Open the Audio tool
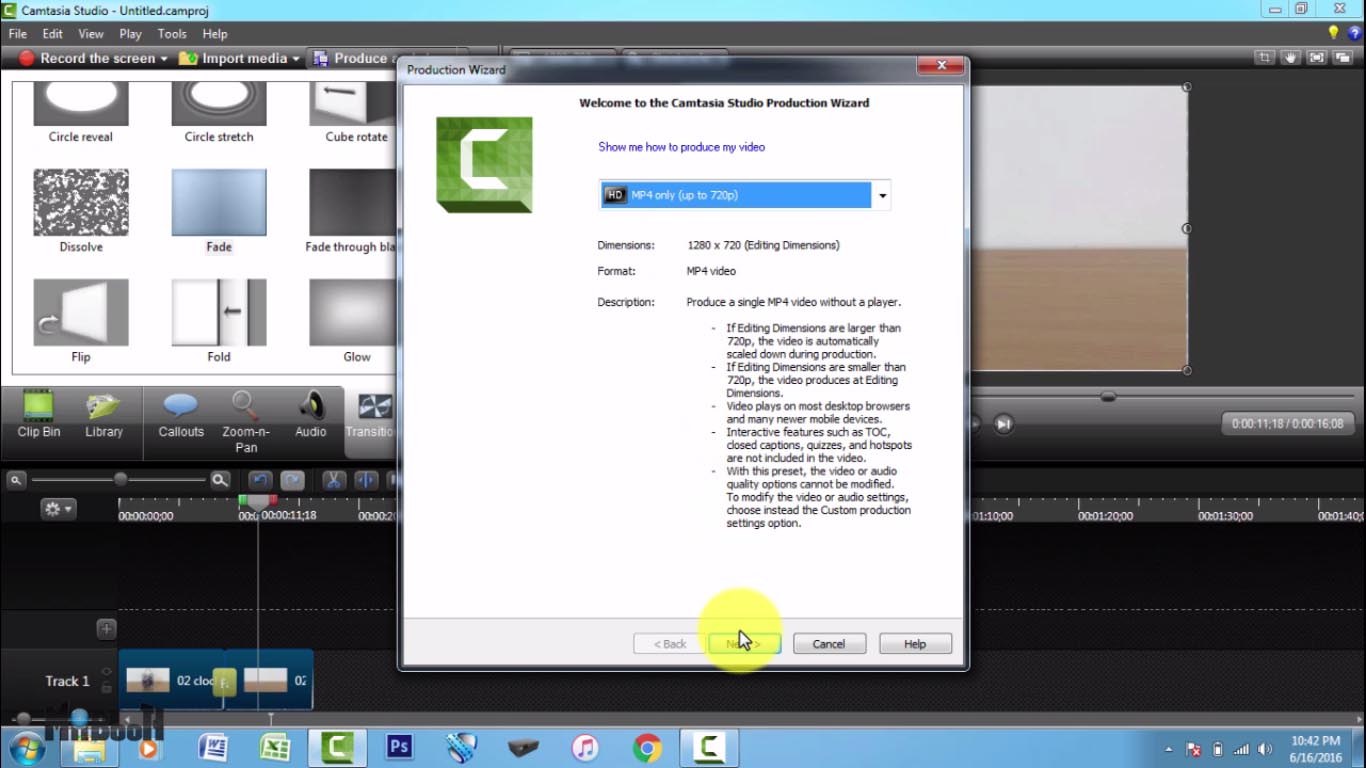Image resolution: width=1366 pixels, height=768 pixels. click(311, 414)
